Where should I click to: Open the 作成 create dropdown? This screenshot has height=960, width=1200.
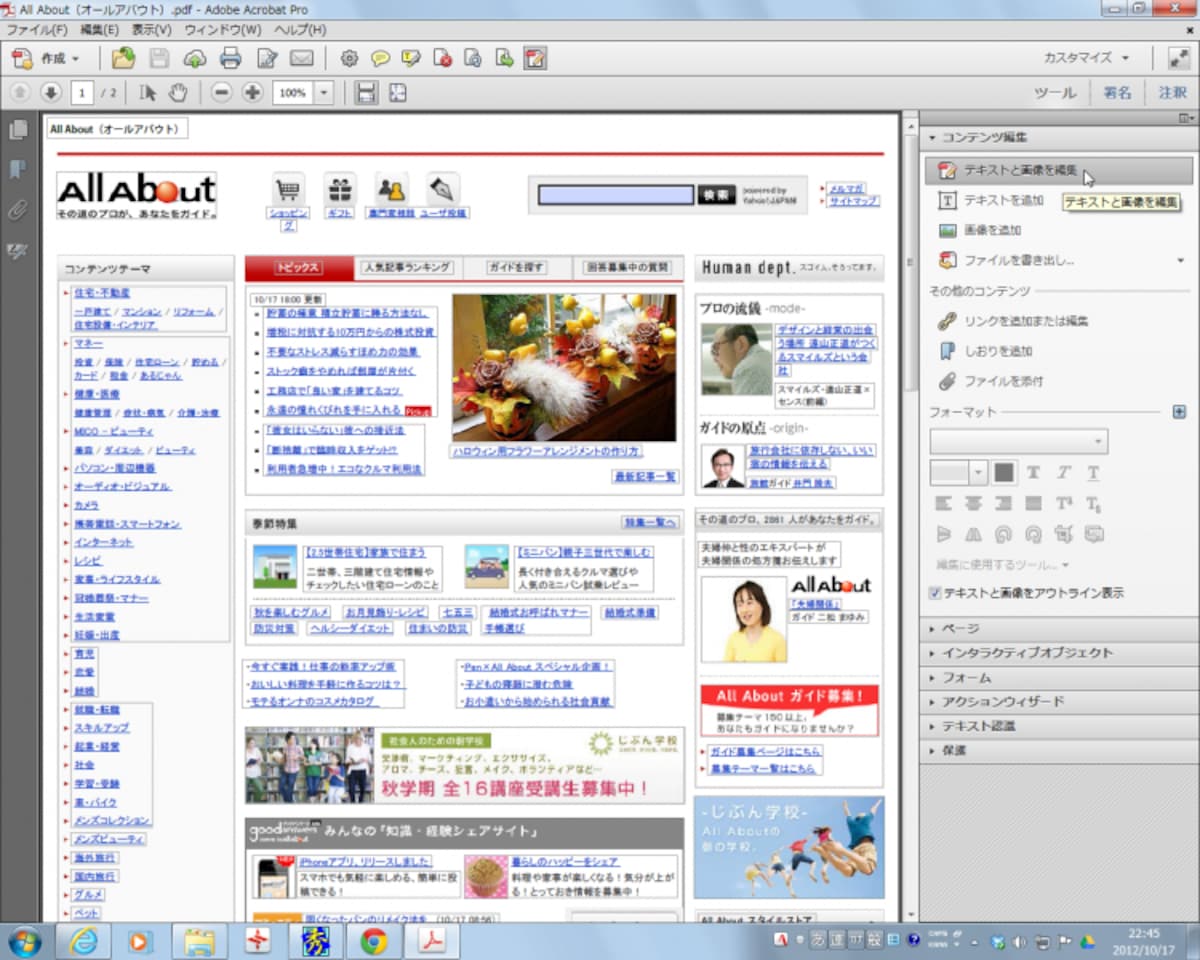pyautogui.click(x=46, y=58)
